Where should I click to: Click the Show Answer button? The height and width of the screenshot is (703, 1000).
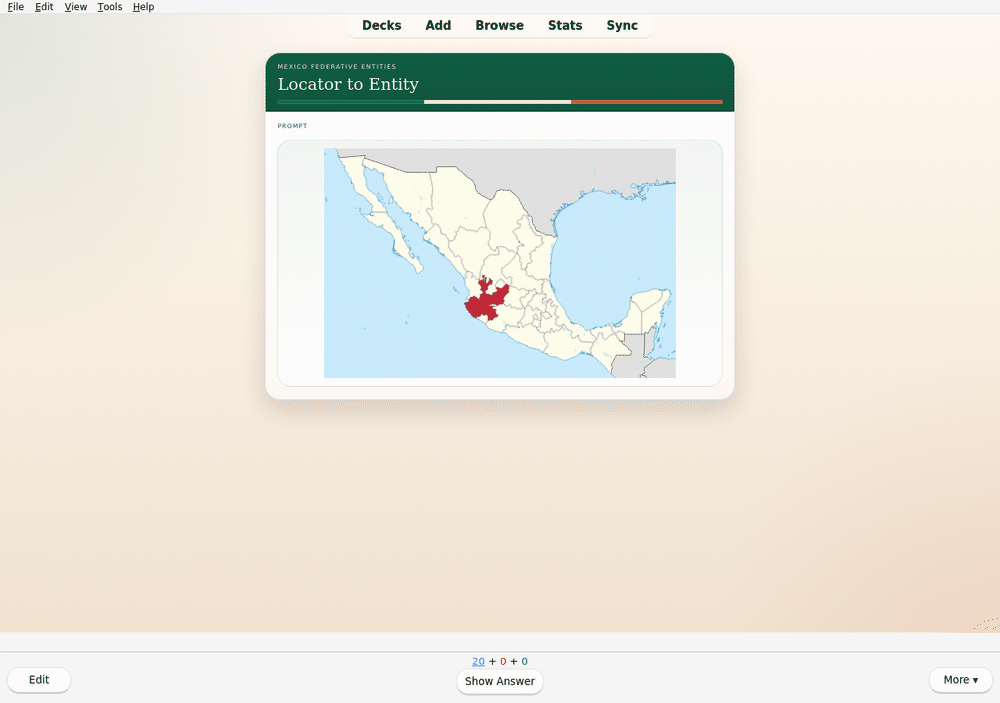pyautogui.click(x=500, y=681)
